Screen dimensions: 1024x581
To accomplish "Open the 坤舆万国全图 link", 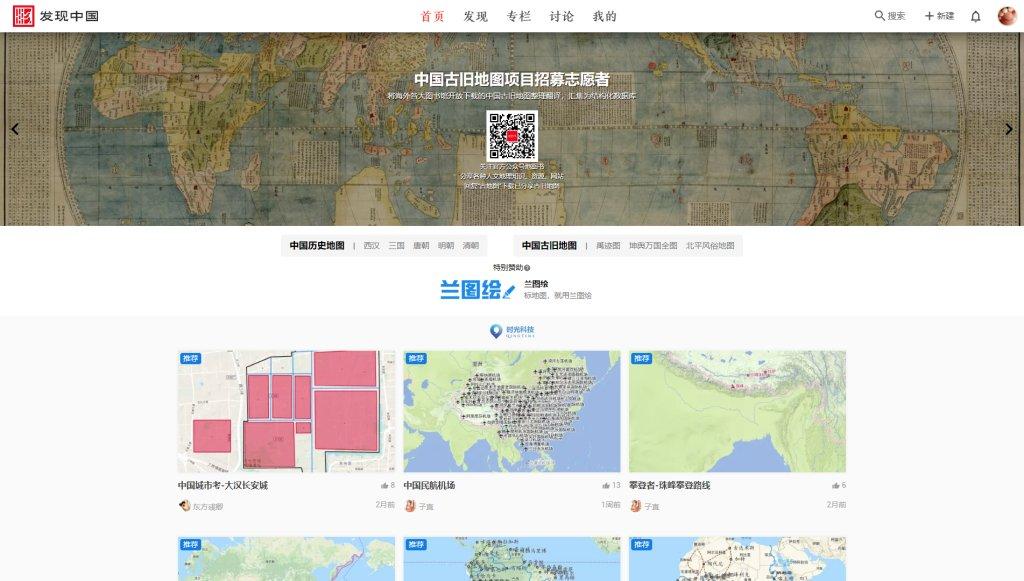I will pyautogui.click(x=653, y=245).
